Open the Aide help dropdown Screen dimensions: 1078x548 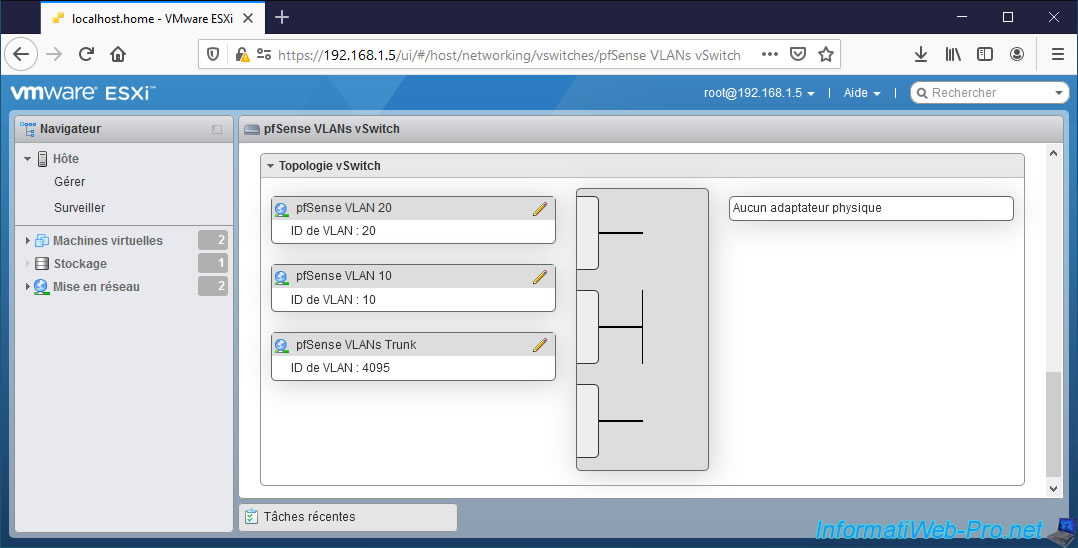point(862,93)
